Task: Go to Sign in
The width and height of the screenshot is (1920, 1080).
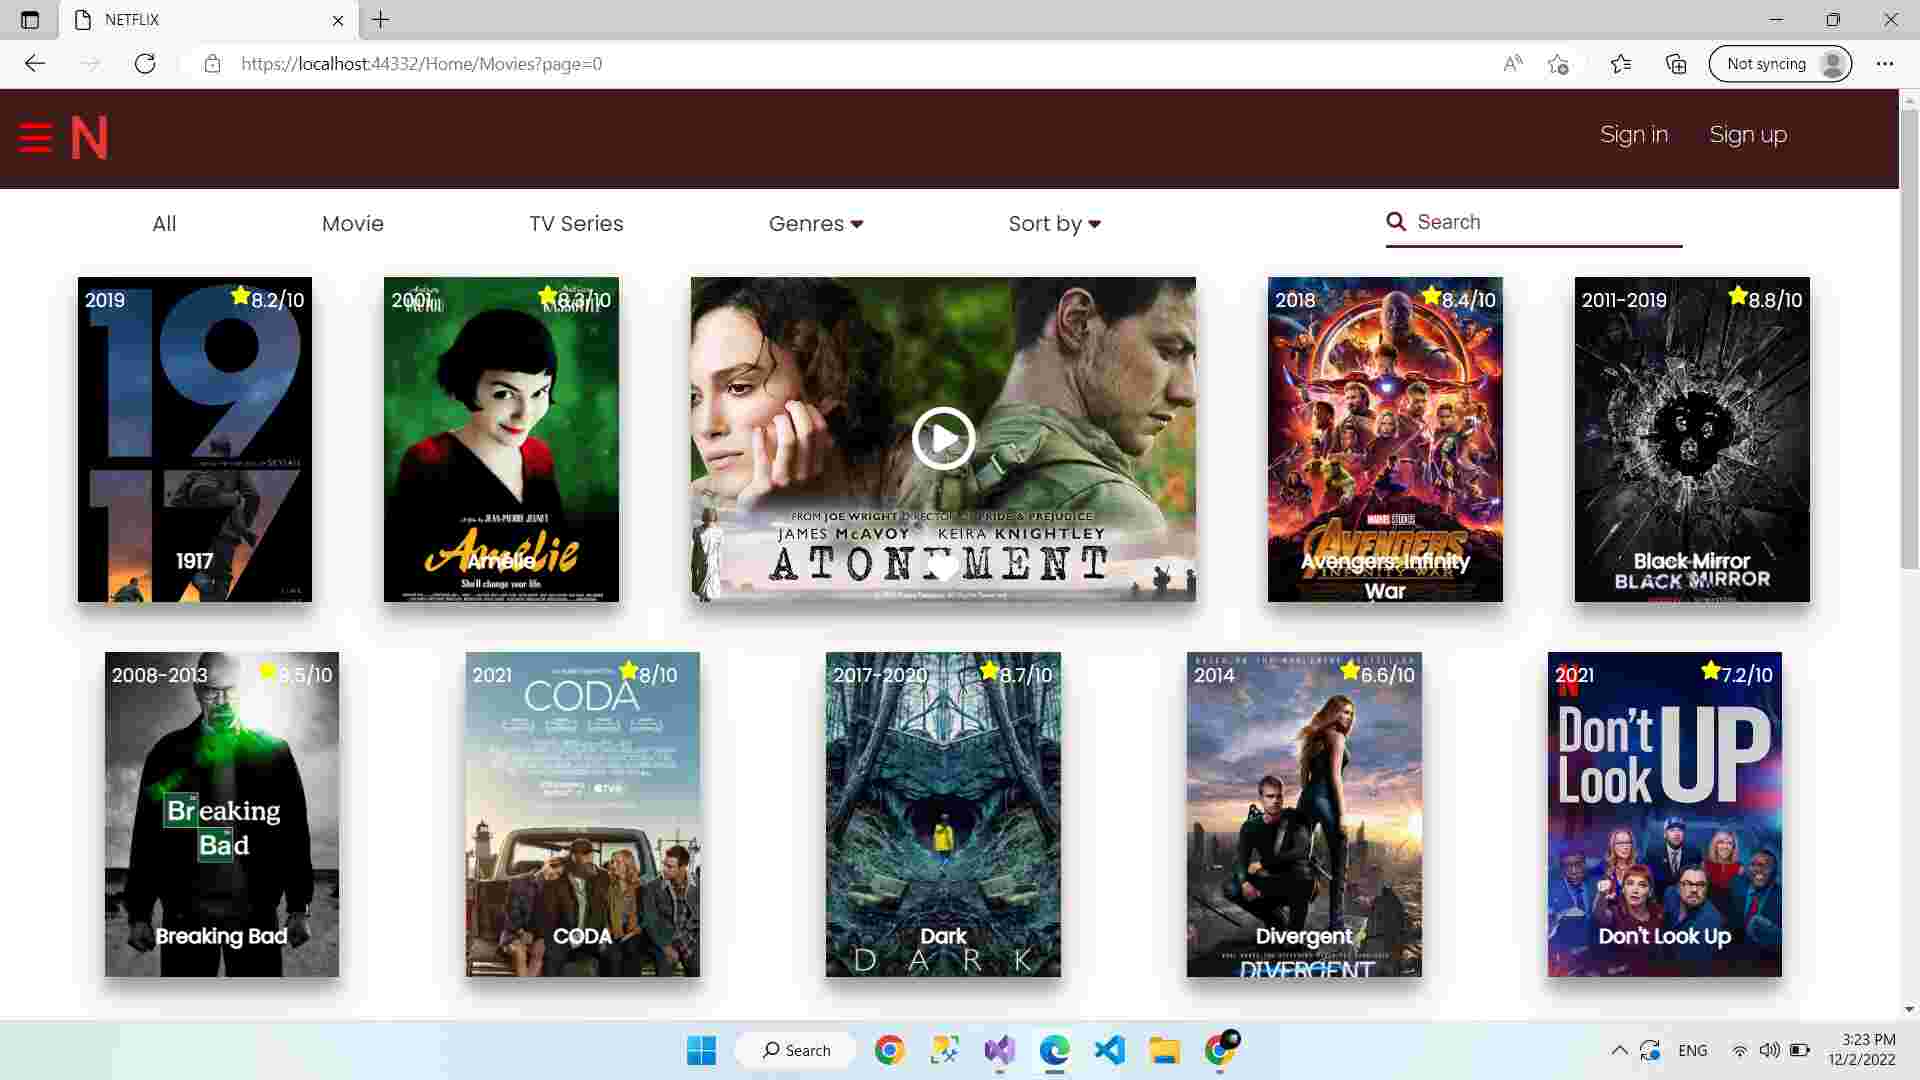Action: 1634,135
